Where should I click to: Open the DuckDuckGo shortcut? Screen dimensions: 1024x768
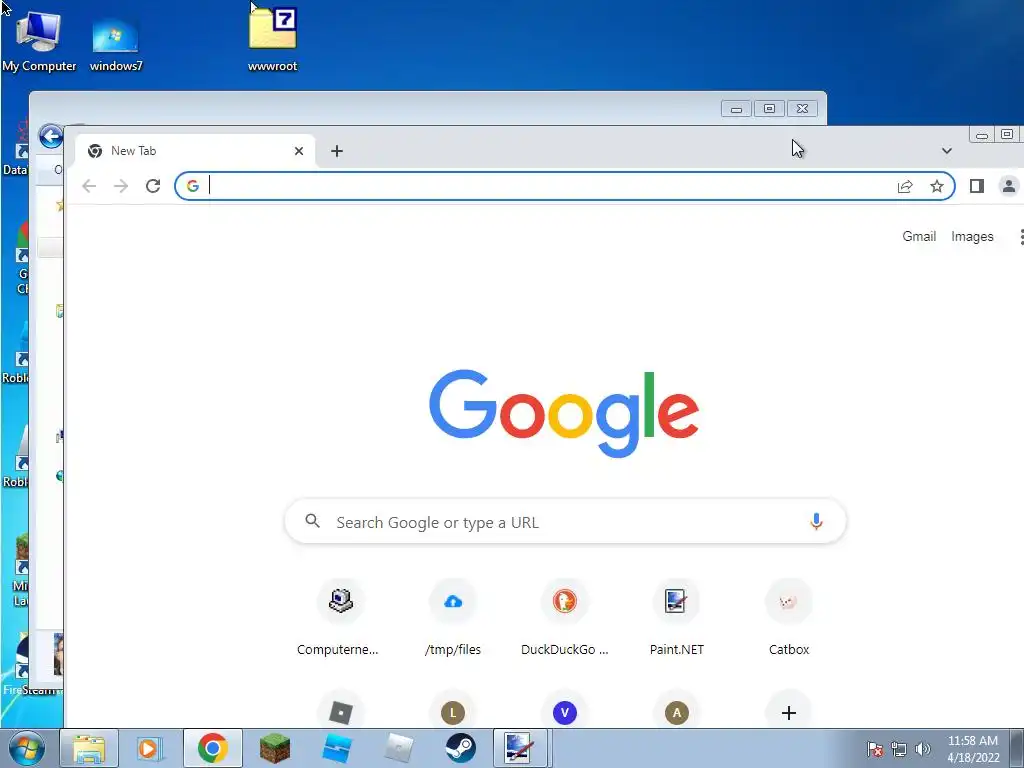[x=564, y=617]
